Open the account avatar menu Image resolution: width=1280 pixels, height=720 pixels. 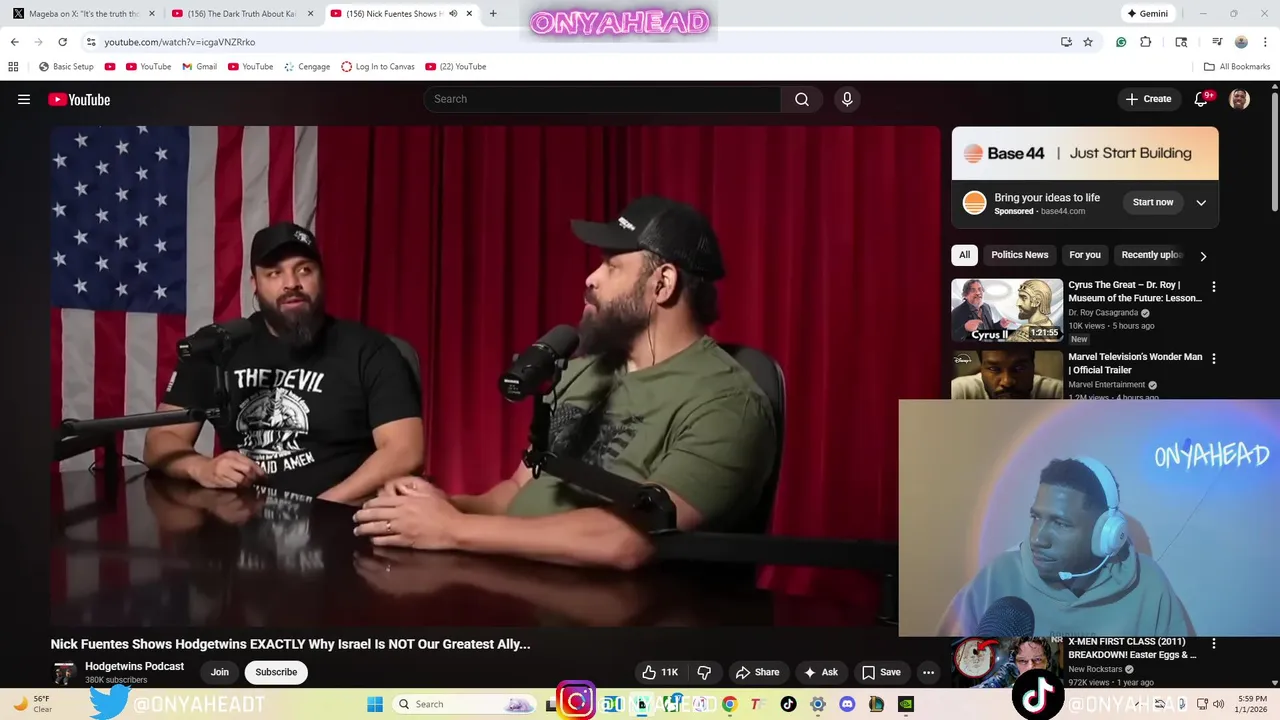coord(1239,99)
